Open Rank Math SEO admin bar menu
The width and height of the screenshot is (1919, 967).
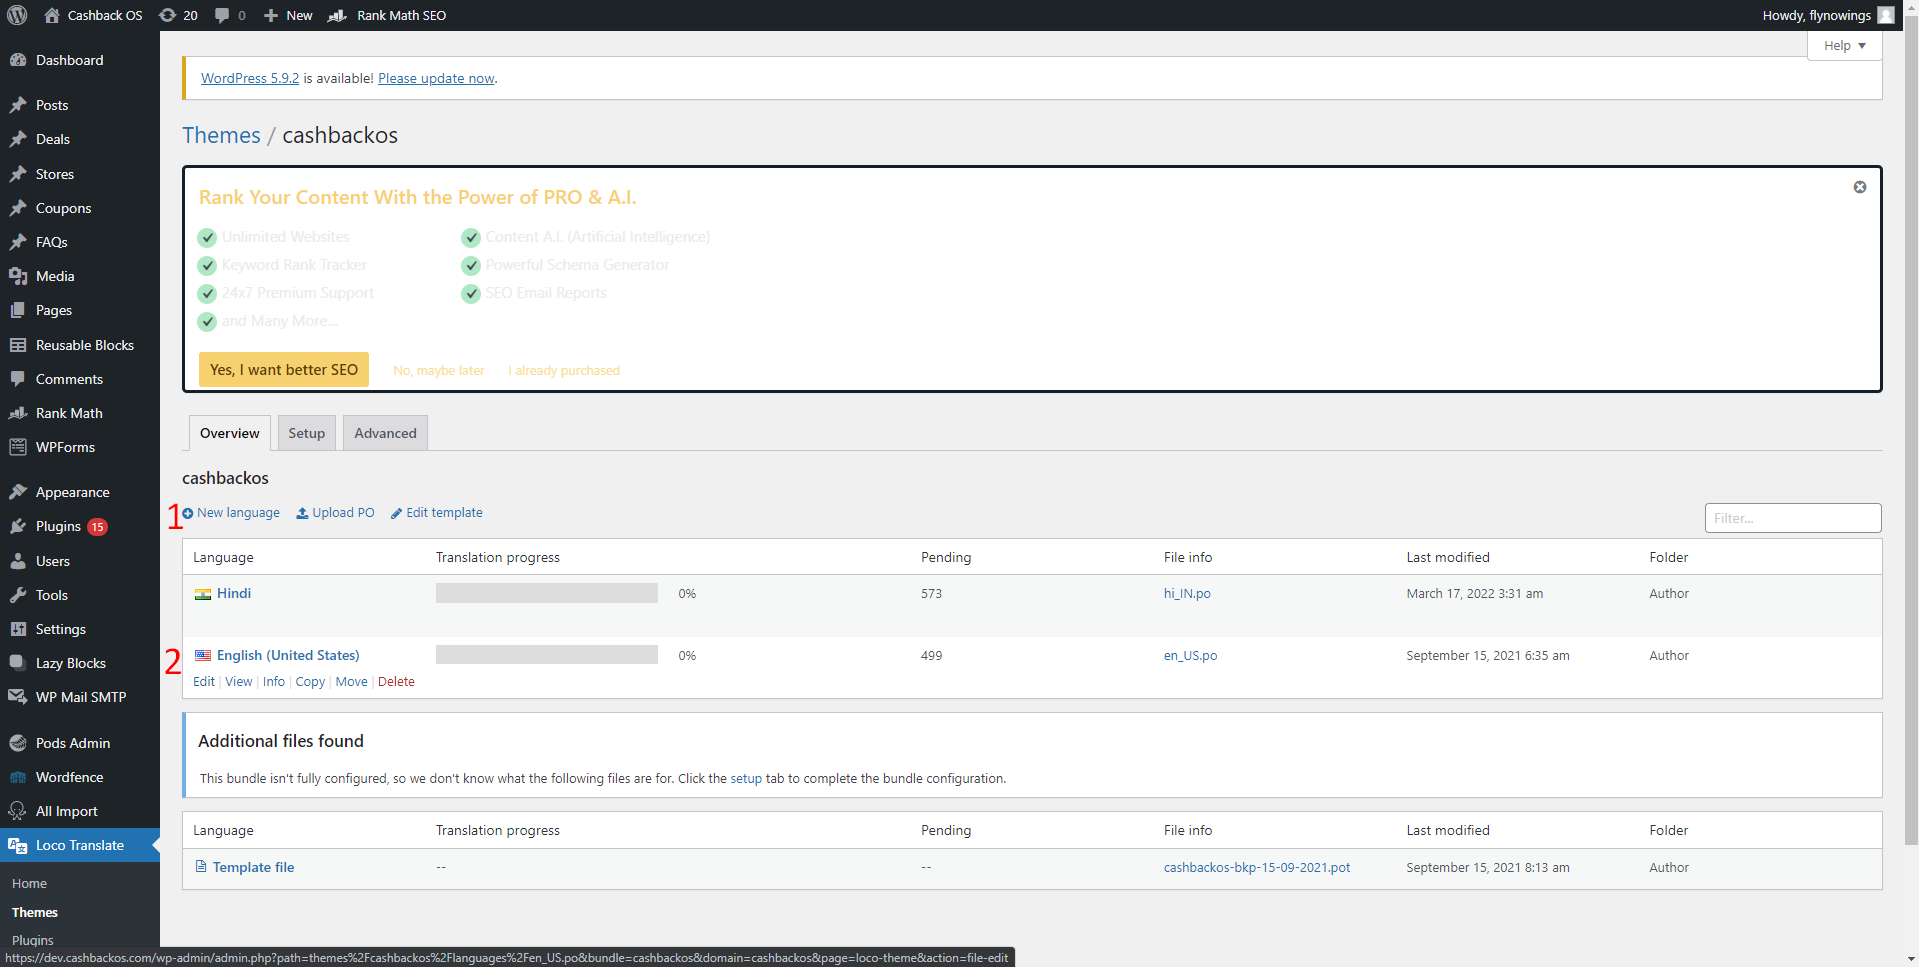click(388, 15)
